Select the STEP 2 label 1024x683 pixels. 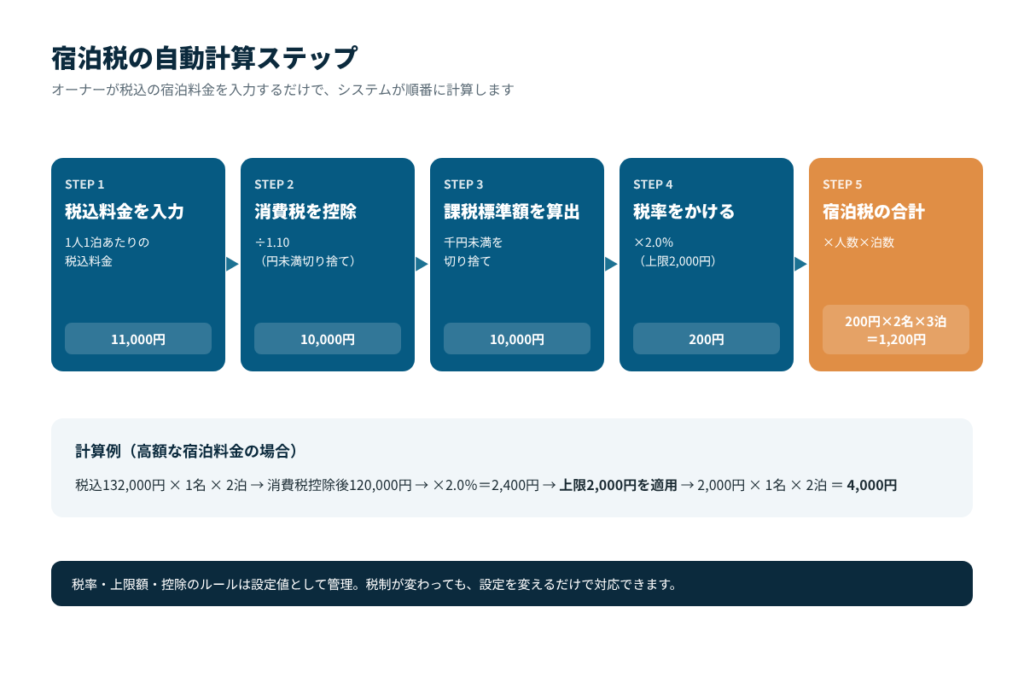274,185
